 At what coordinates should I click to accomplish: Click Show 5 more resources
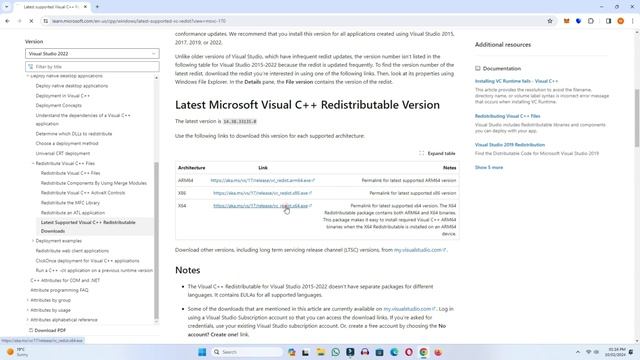pos(489,168)
